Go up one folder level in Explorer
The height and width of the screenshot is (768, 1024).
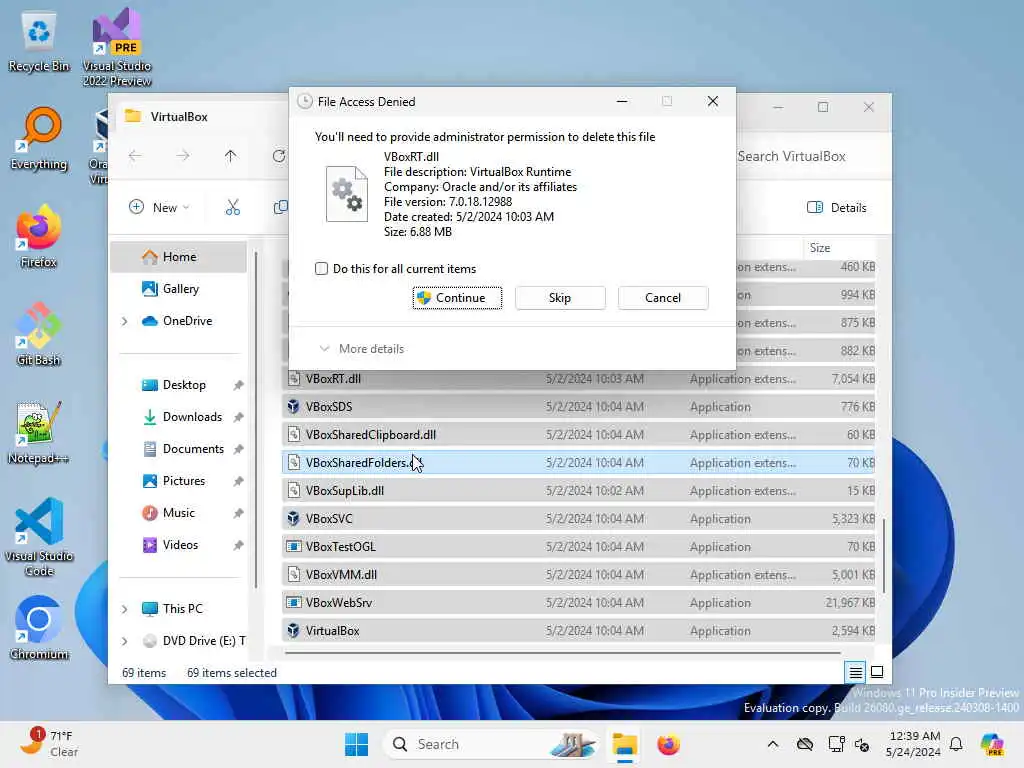231,156
